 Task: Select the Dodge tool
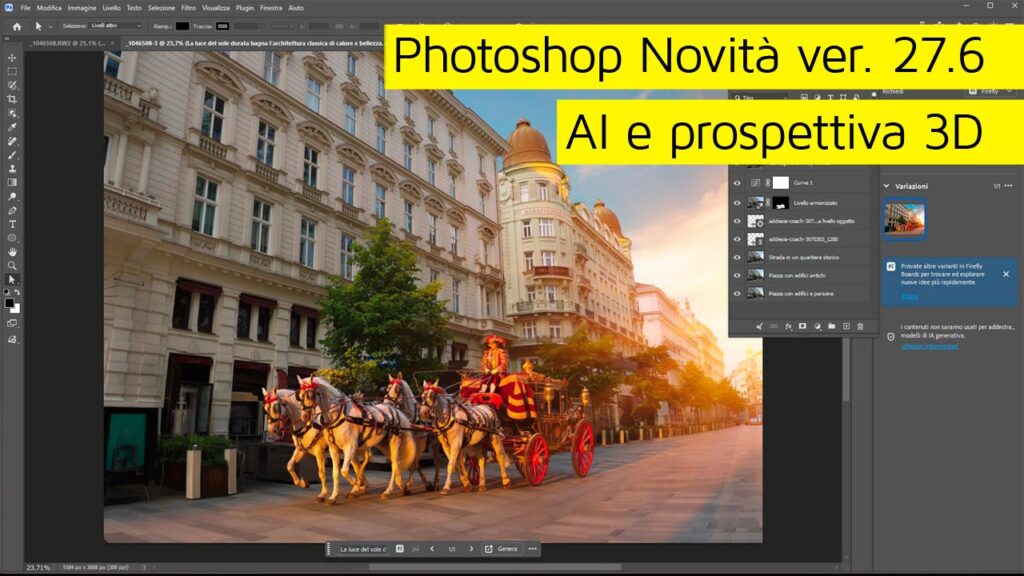click(x=12, y=197)
